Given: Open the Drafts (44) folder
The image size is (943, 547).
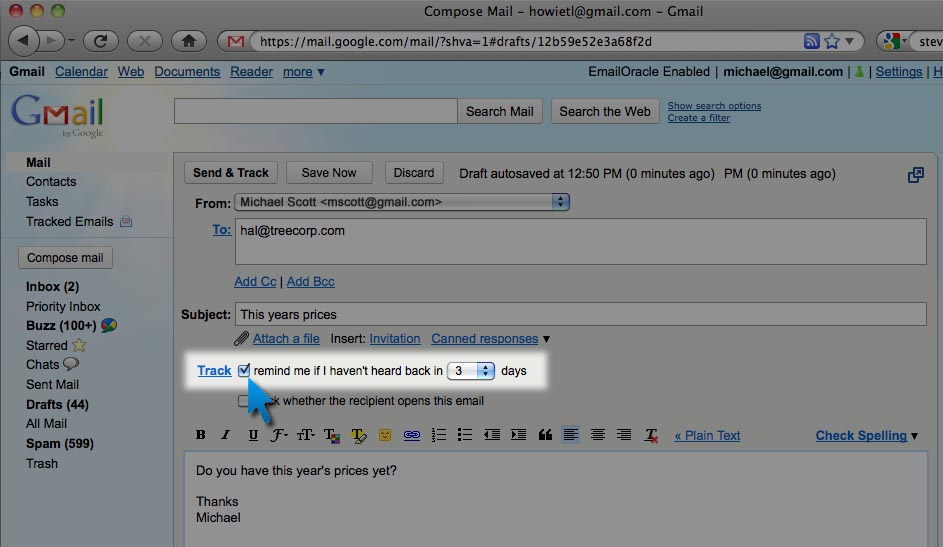Looking at the screenshot, I should click(57, 405).
